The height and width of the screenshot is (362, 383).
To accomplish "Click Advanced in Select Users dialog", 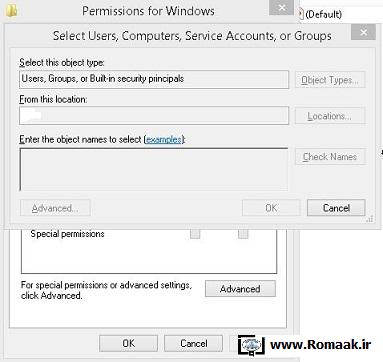I will [x=55, y=208].
